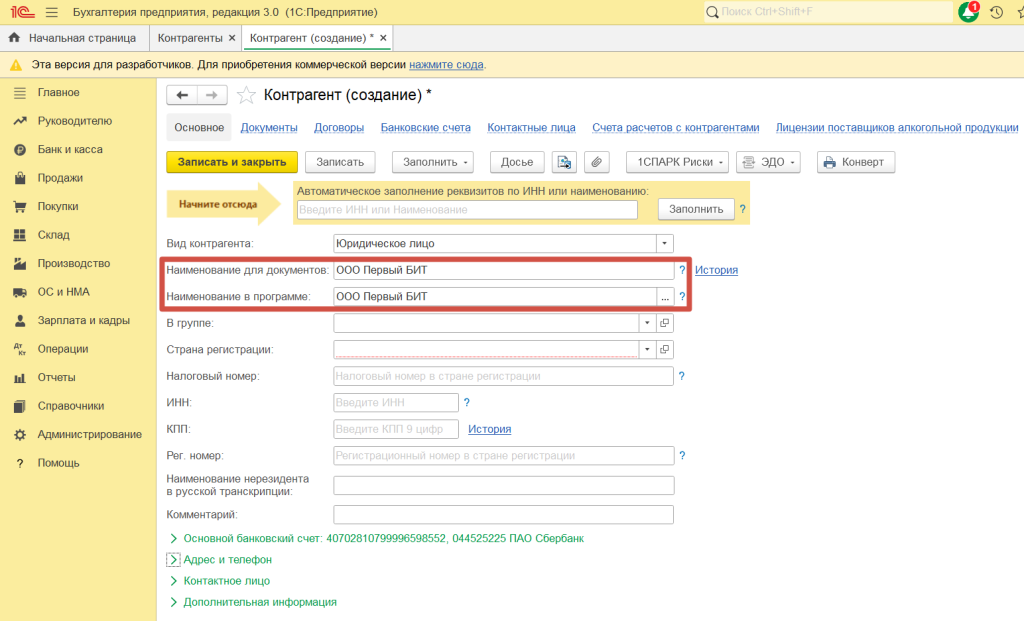1024x621 pixels.
Task: Click the favorites star icon beside title
Action: [x=246, y=96]
